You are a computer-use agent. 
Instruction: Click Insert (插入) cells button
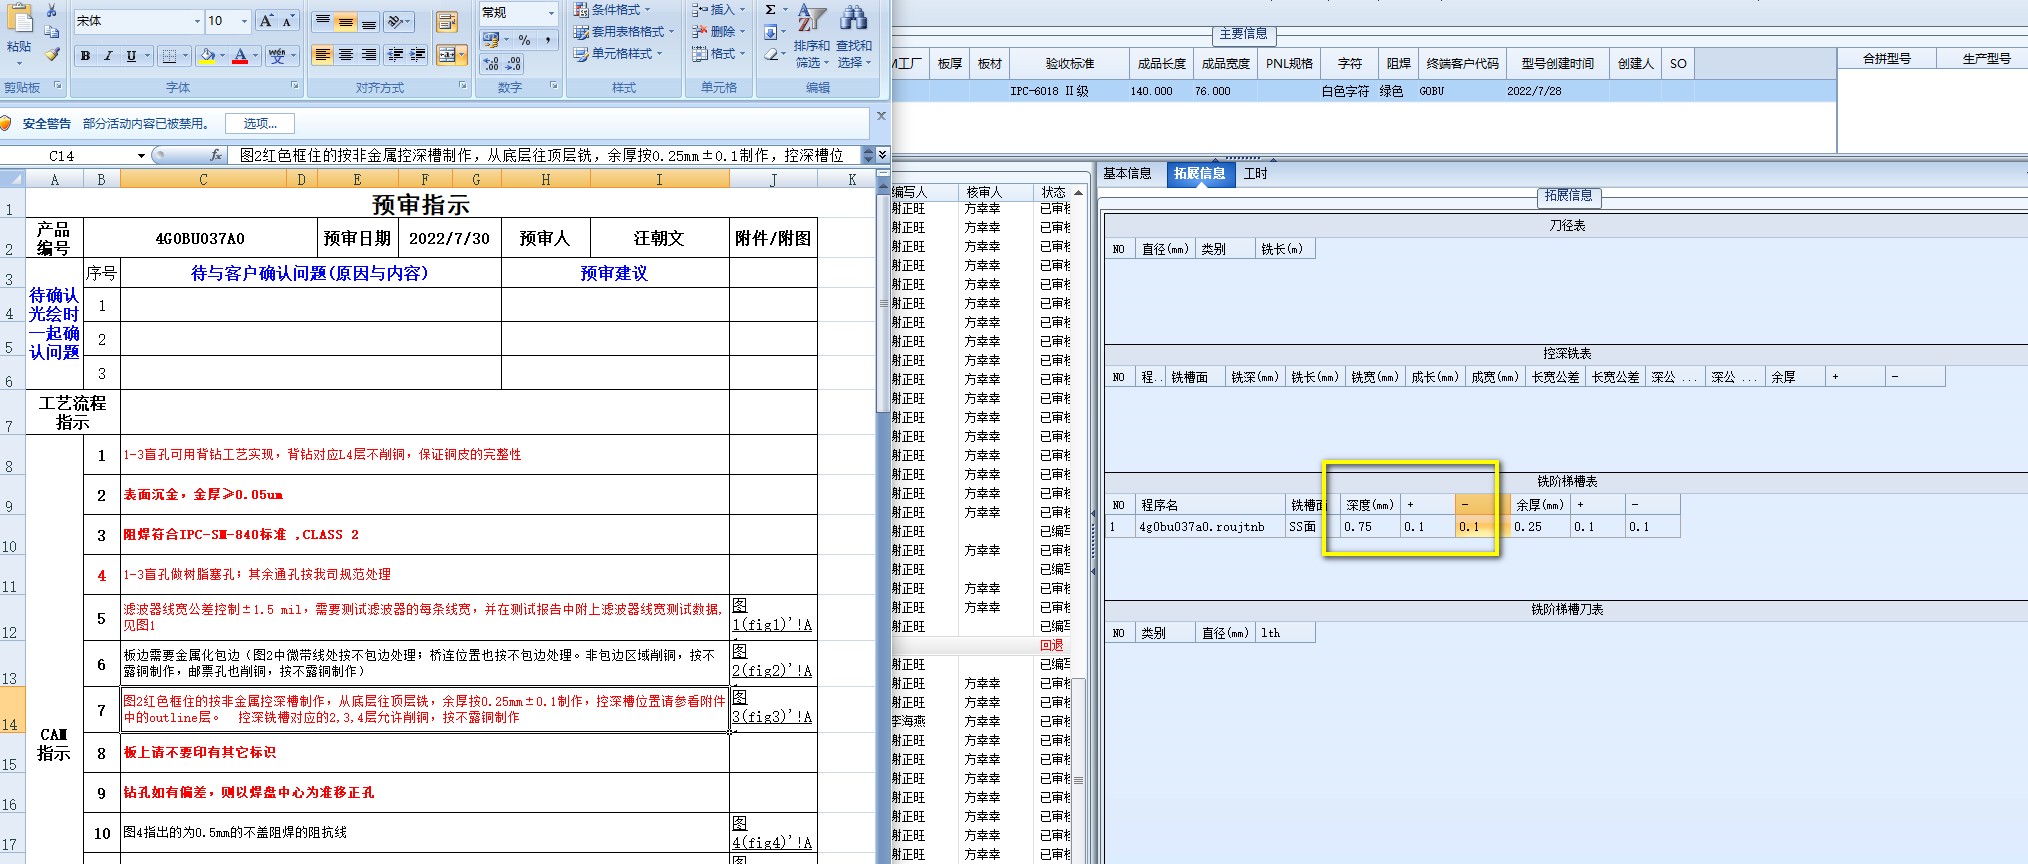717,10
